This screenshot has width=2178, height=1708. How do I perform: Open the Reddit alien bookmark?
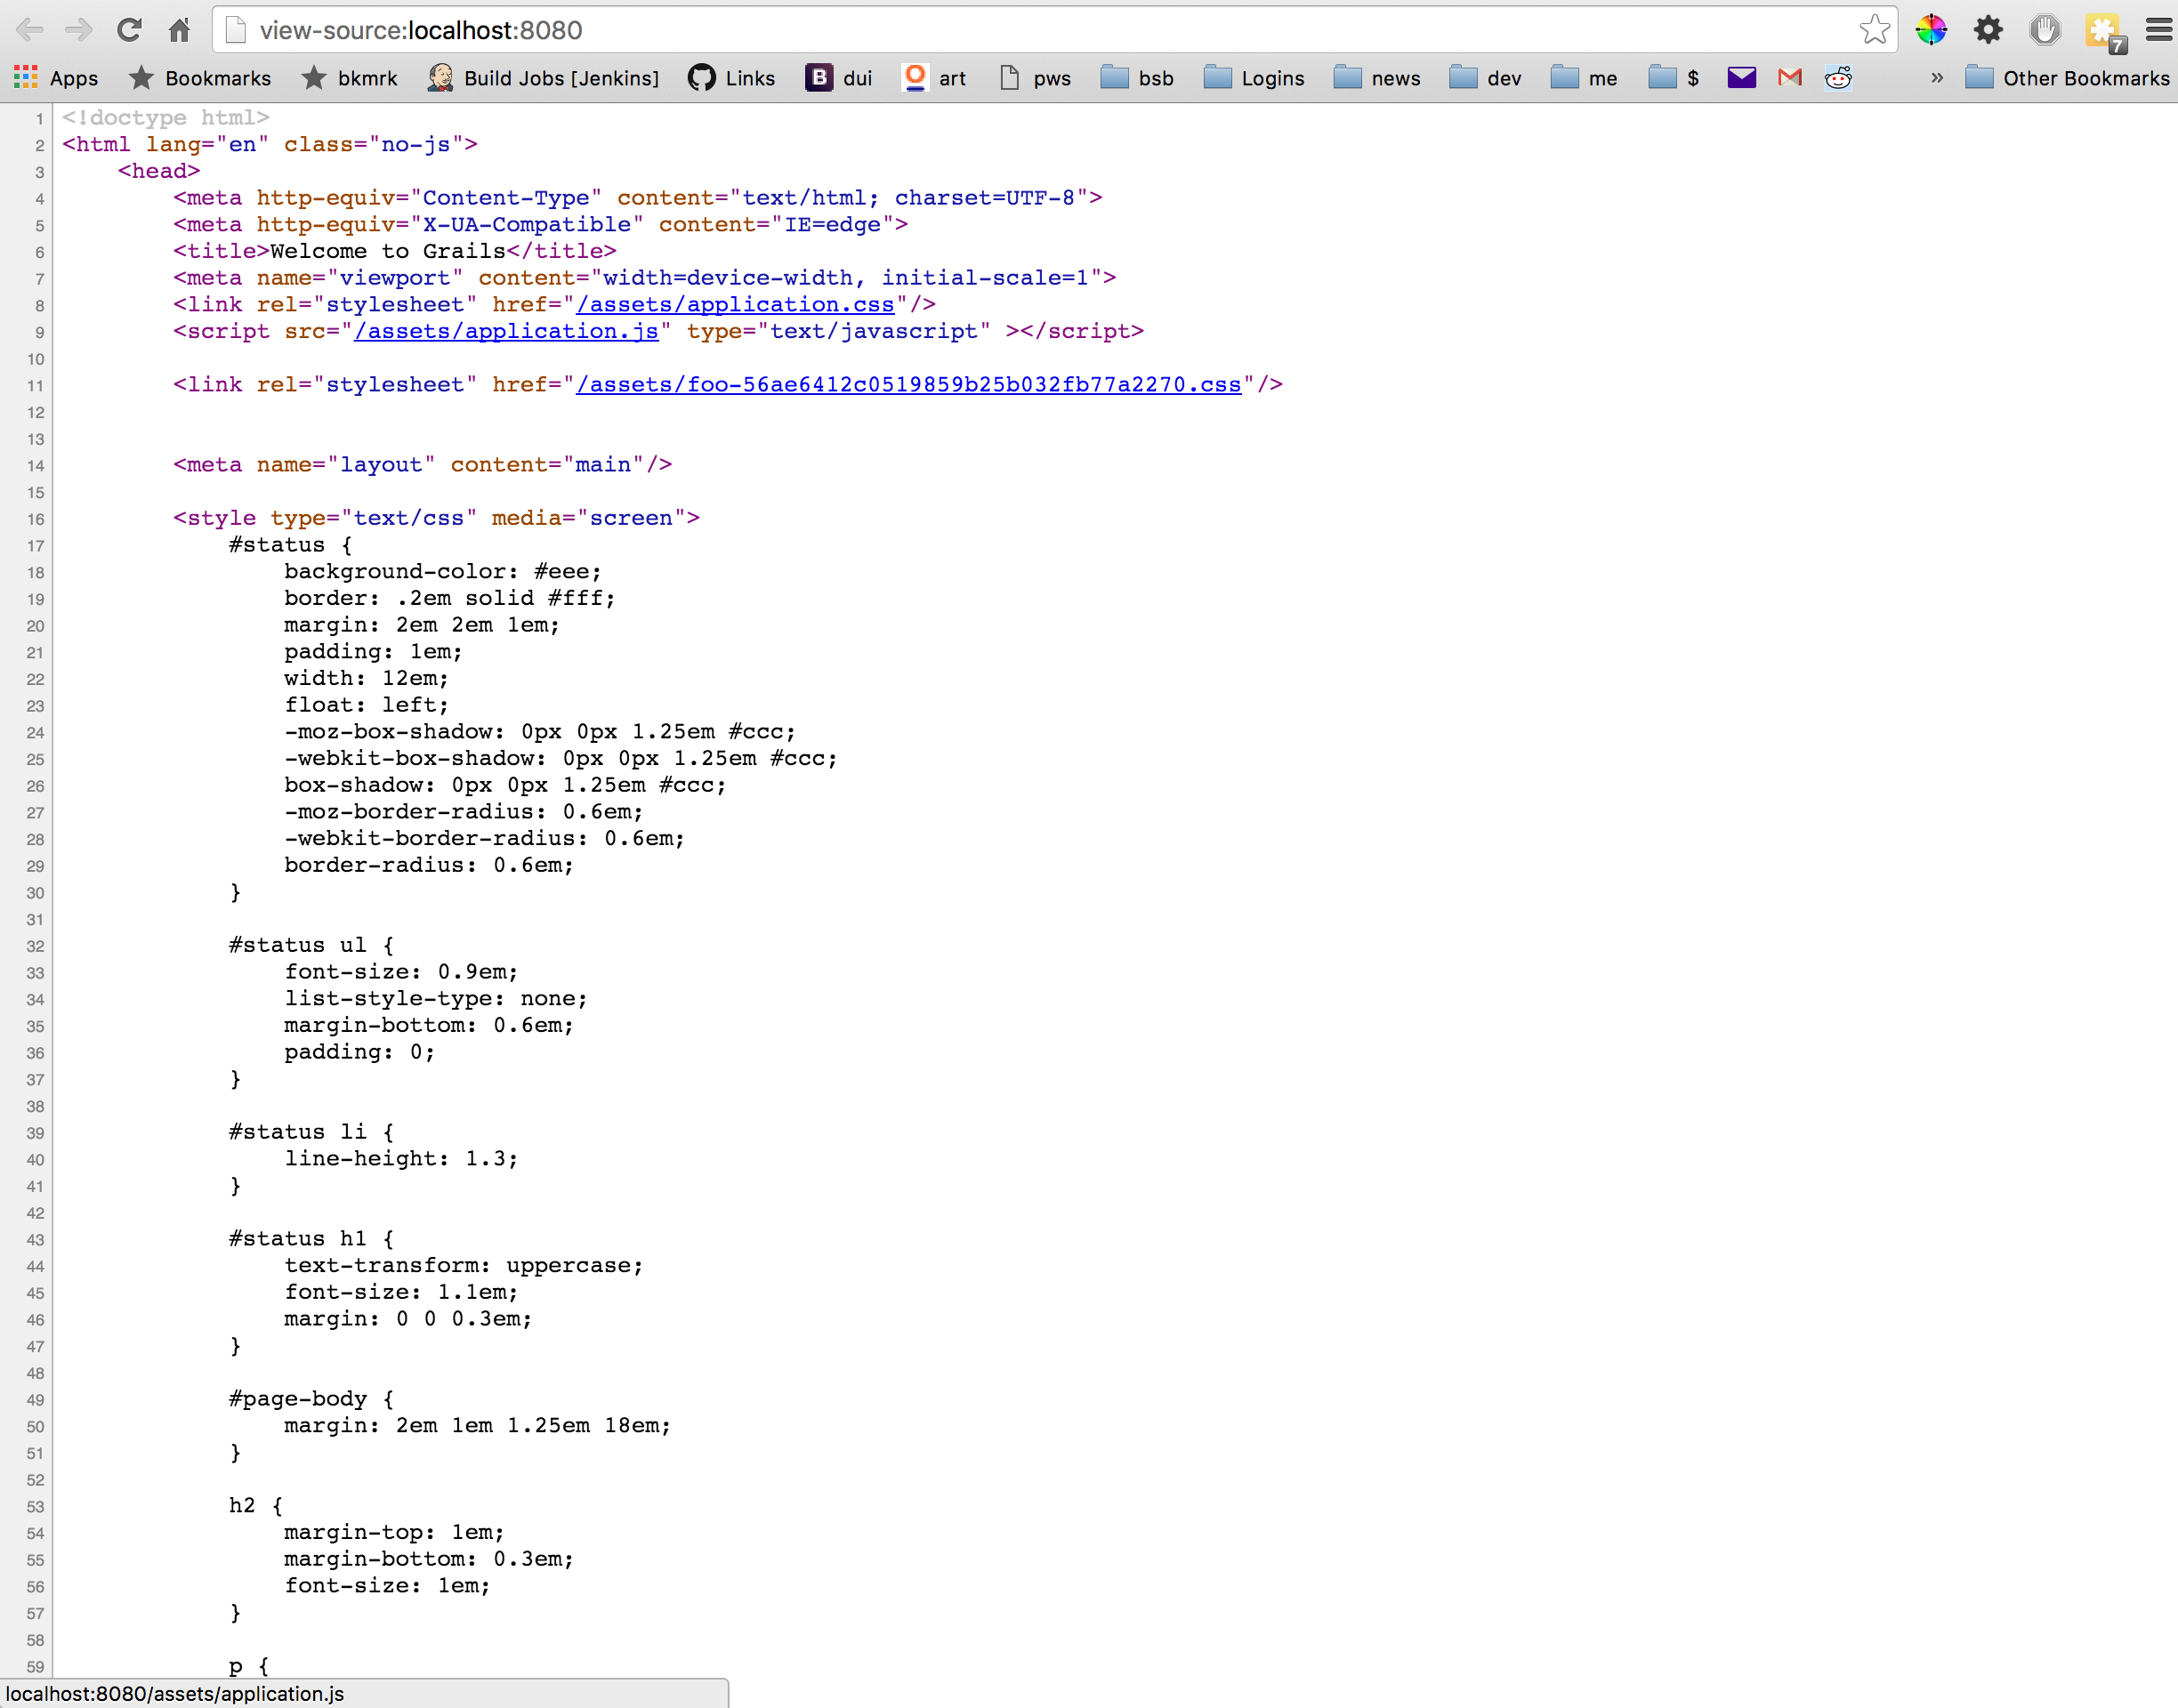click(1838, 77)
